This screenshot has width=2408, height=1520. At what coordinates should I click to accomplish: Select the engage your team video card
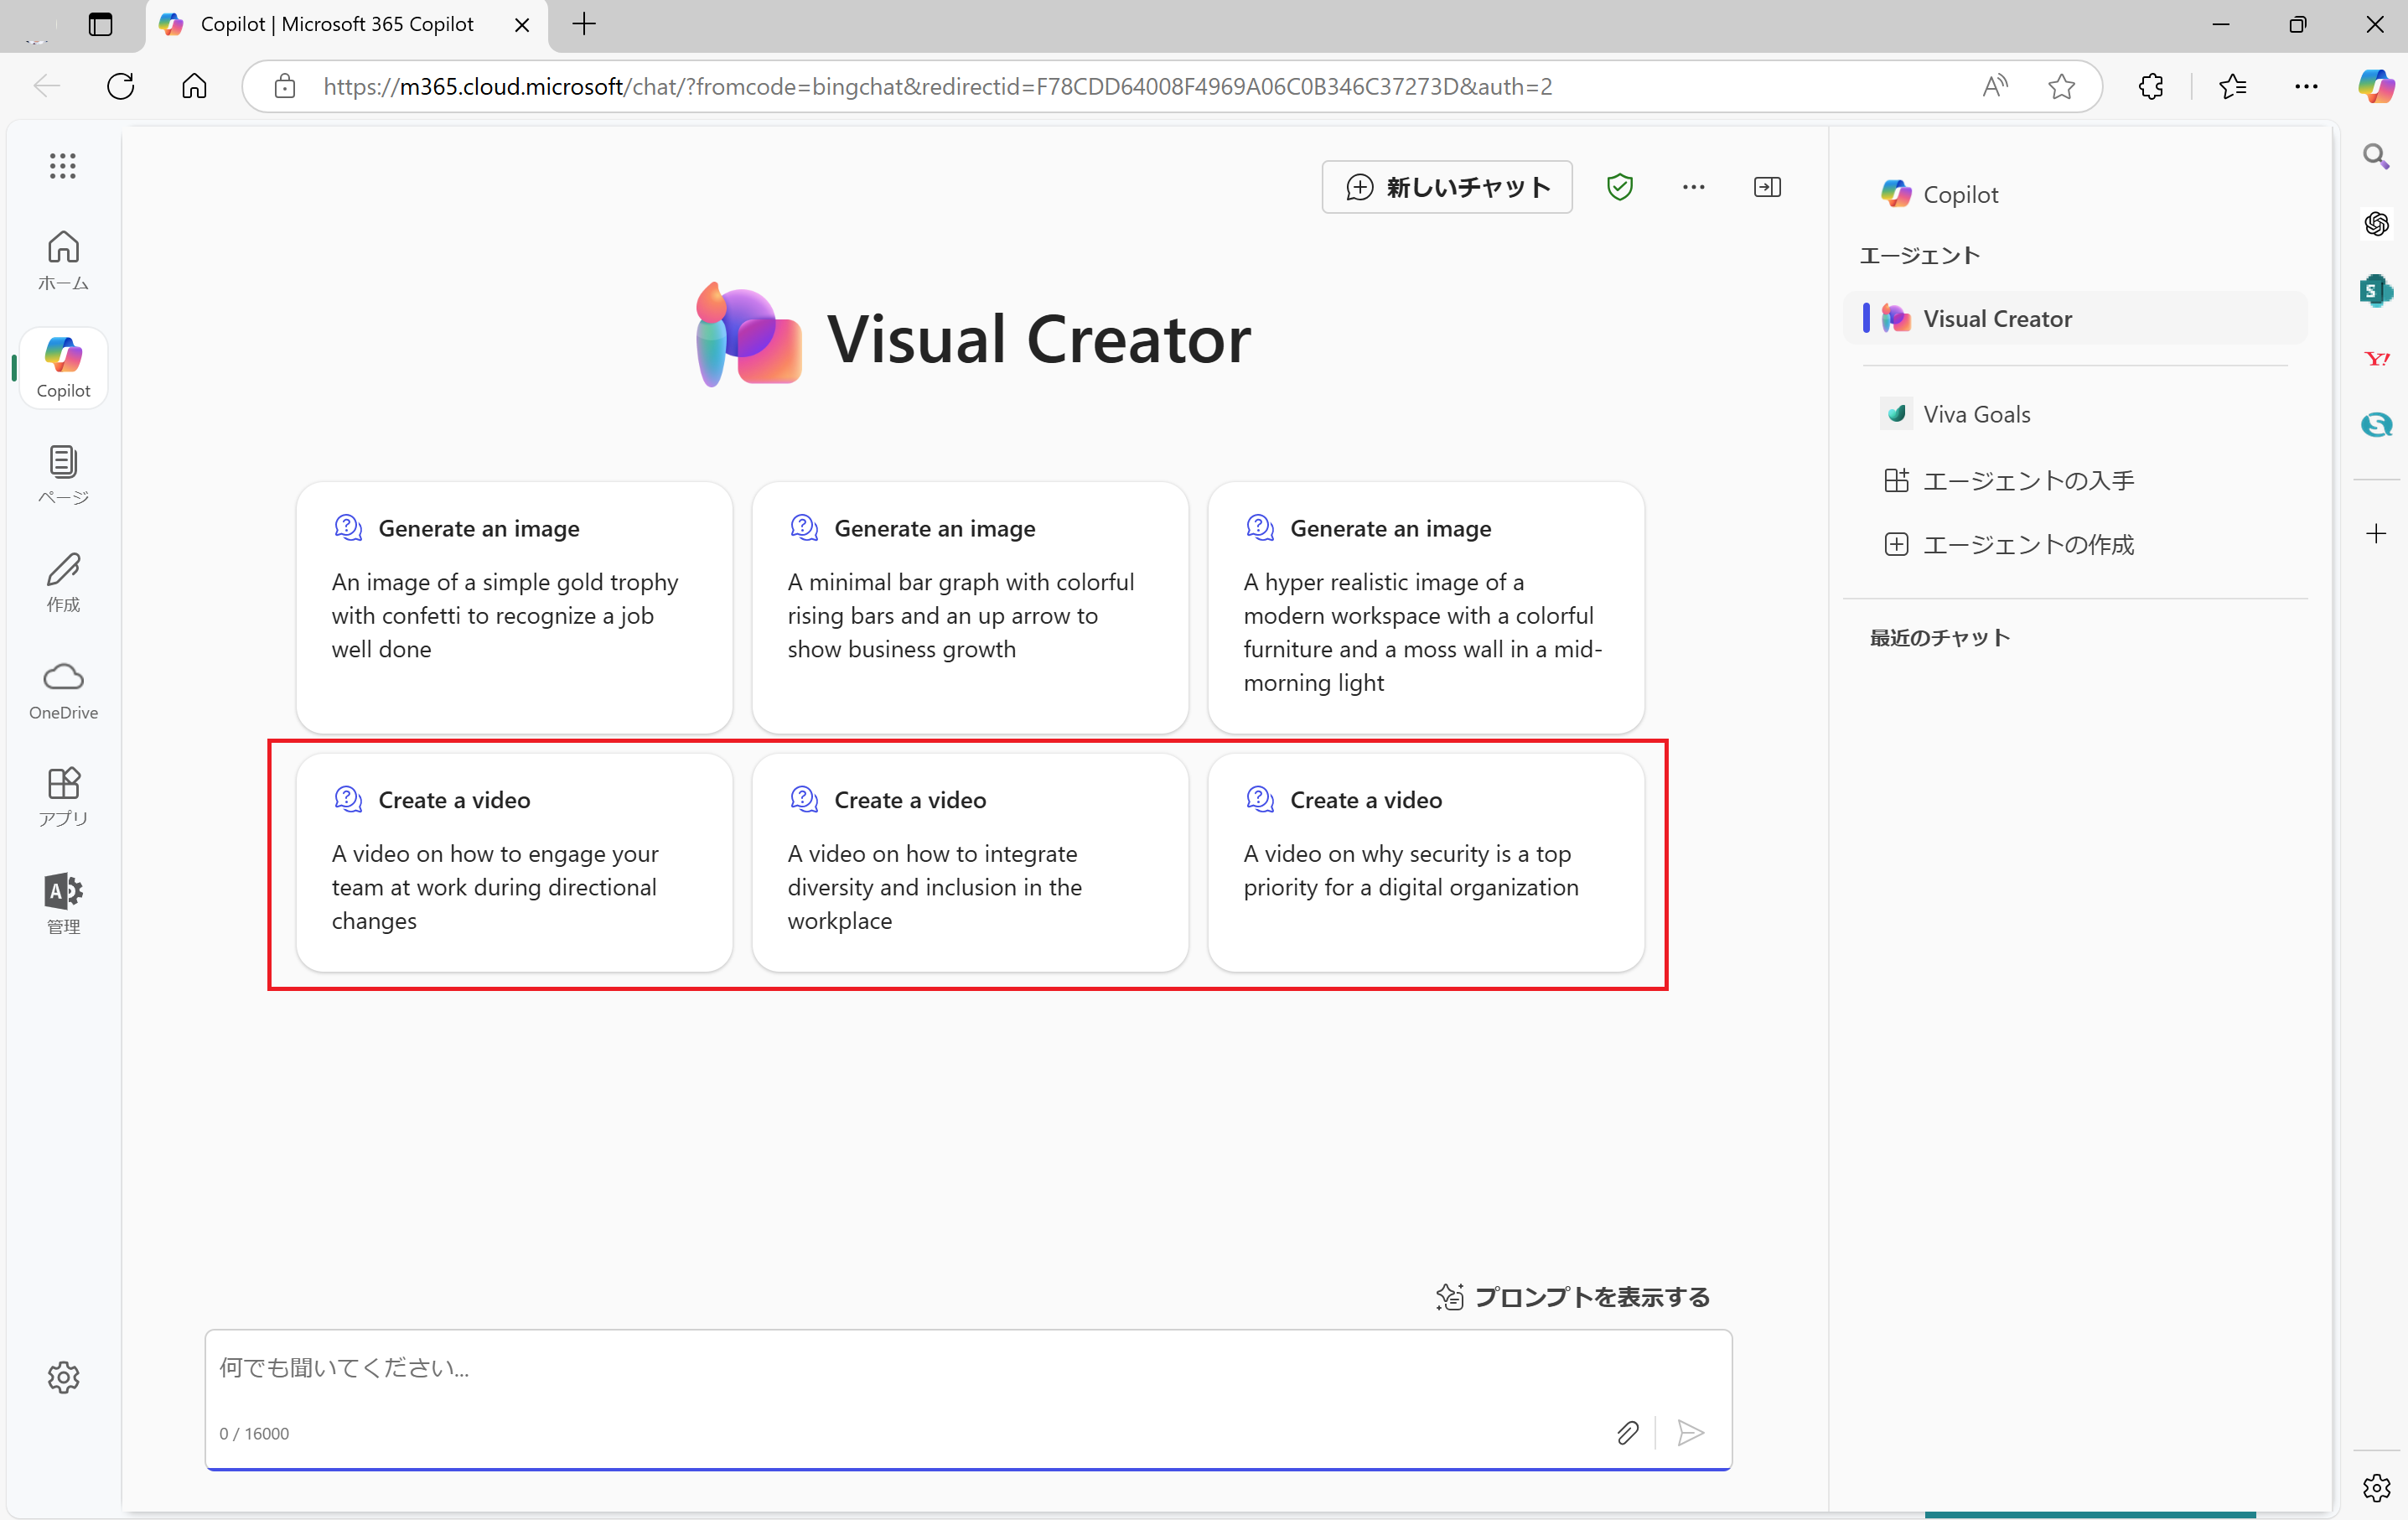point(515,862)
